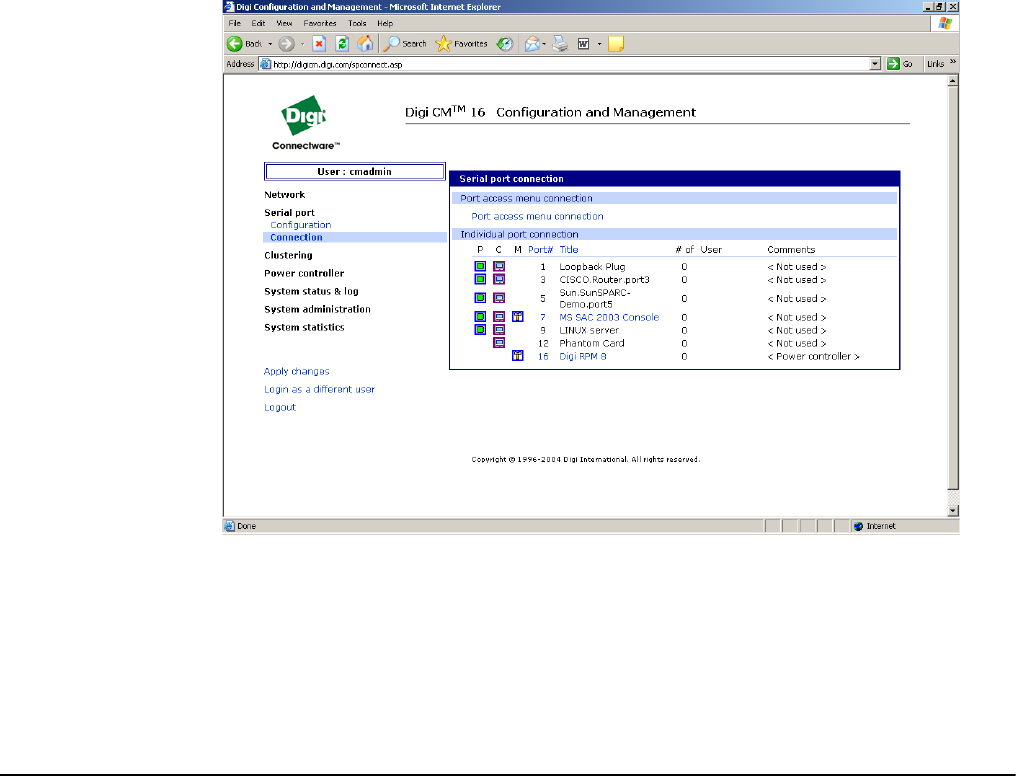
Task: Click the C connect icon for Loopback Plug
Action: (x=499, y=266)
